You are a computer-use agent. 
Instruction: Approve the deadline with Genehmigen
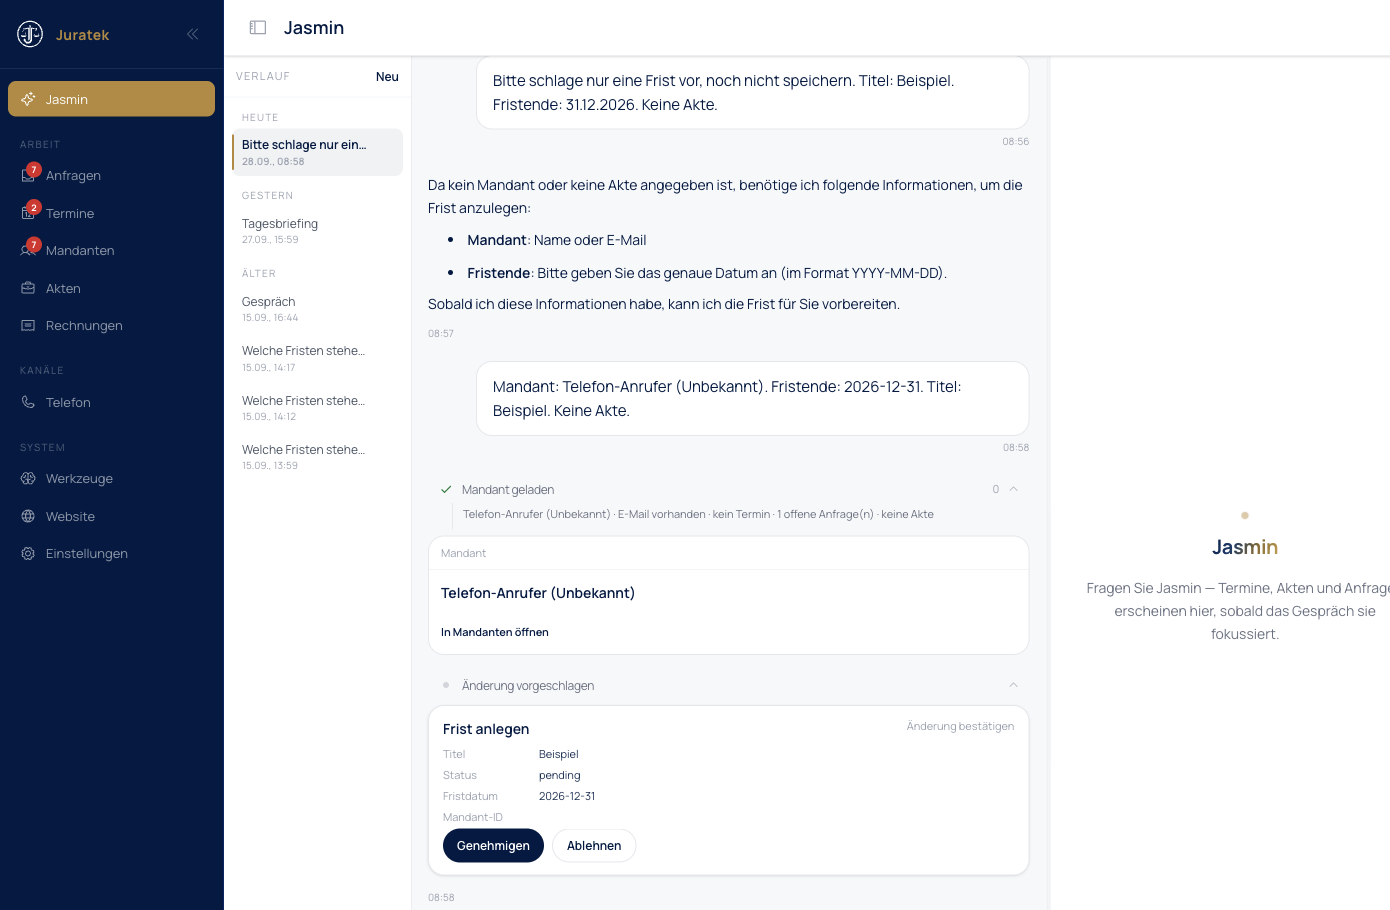[493, 846]
